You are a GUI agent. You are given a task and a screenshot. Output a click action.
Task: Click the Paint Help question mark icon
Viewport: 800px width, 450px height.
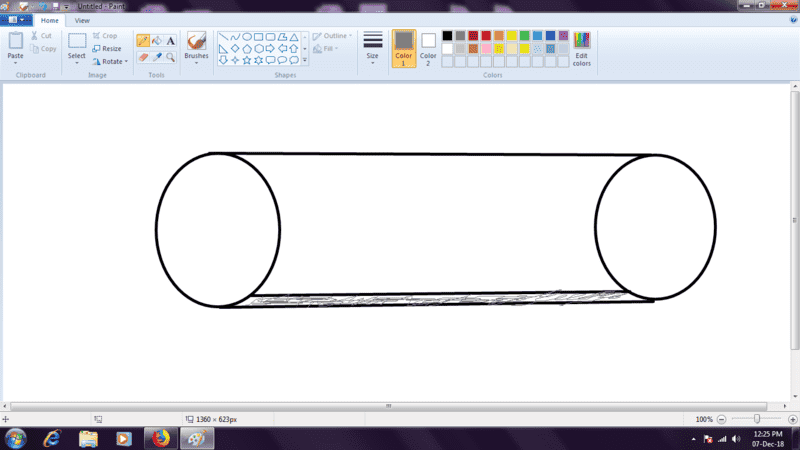click(792, 20)
